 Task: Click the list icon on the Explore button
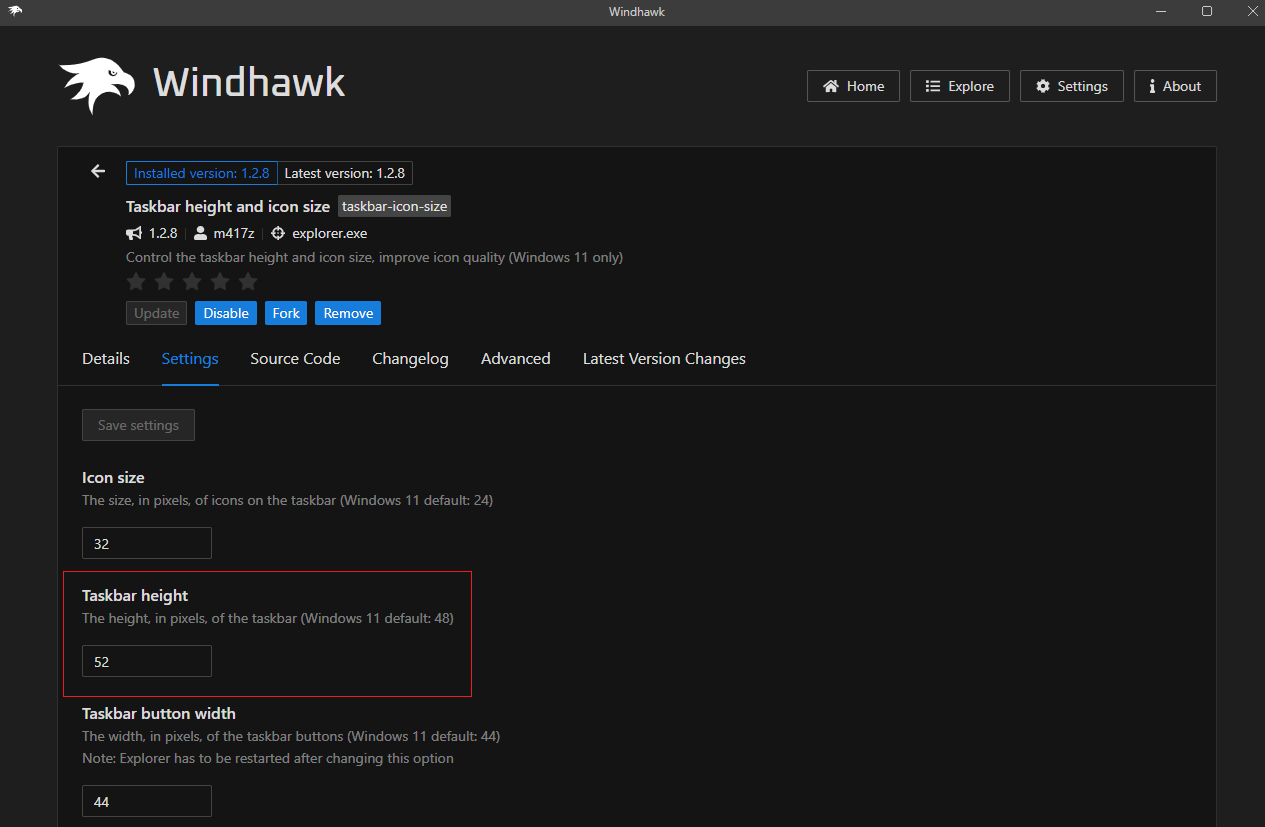(933, 86)
